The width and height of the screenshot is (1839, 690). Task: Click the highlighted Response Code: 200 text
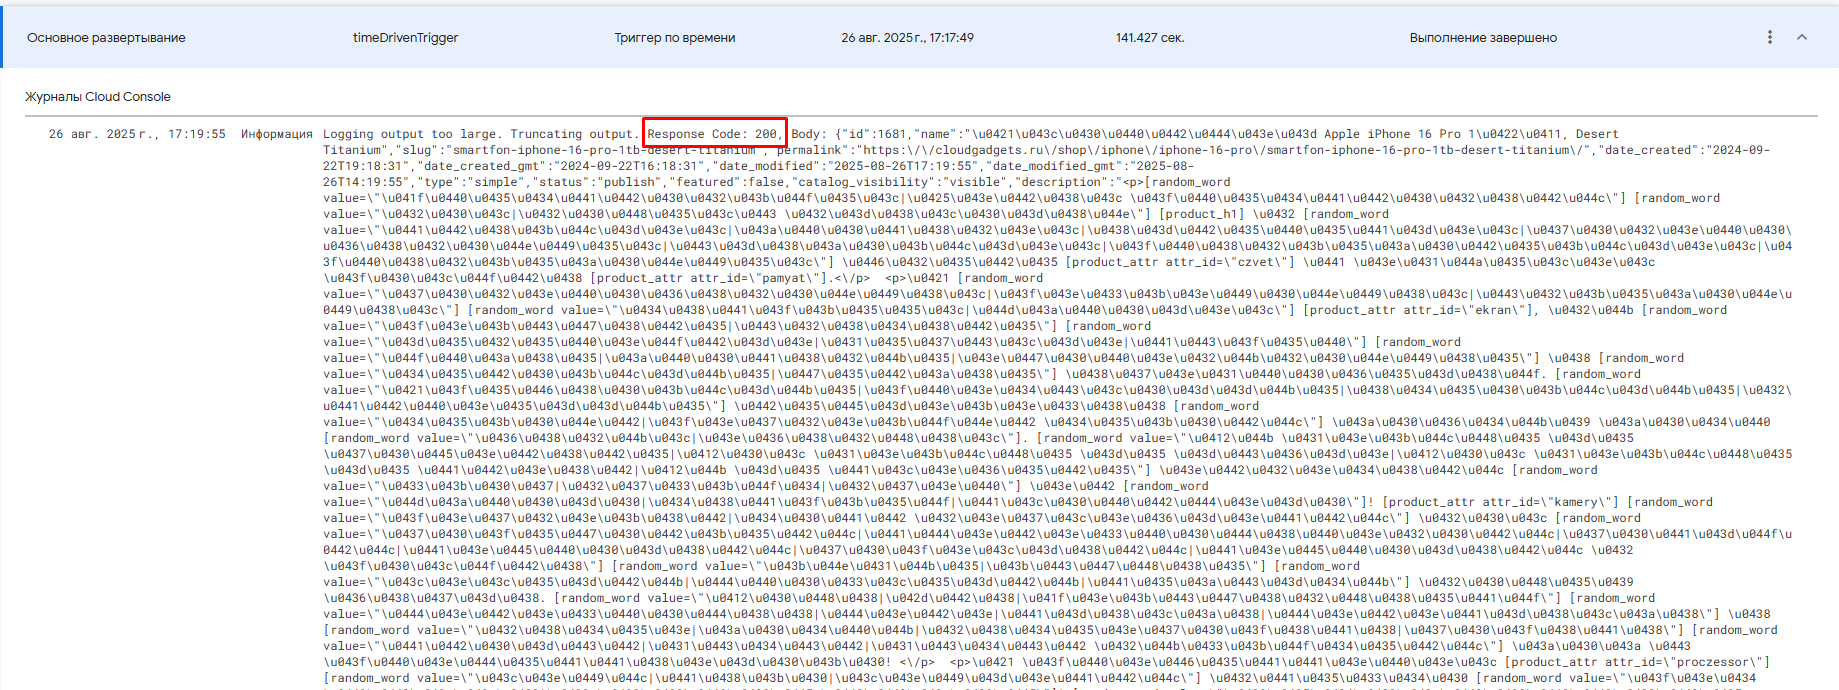714,134
